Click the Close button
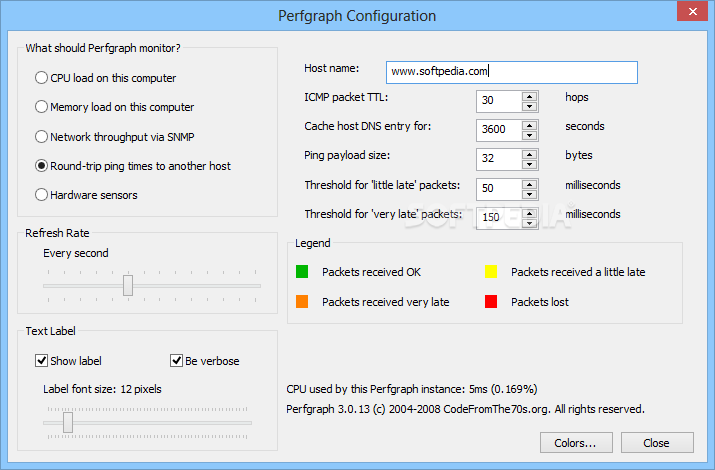 pyautogui.click(x=657, y=443)
